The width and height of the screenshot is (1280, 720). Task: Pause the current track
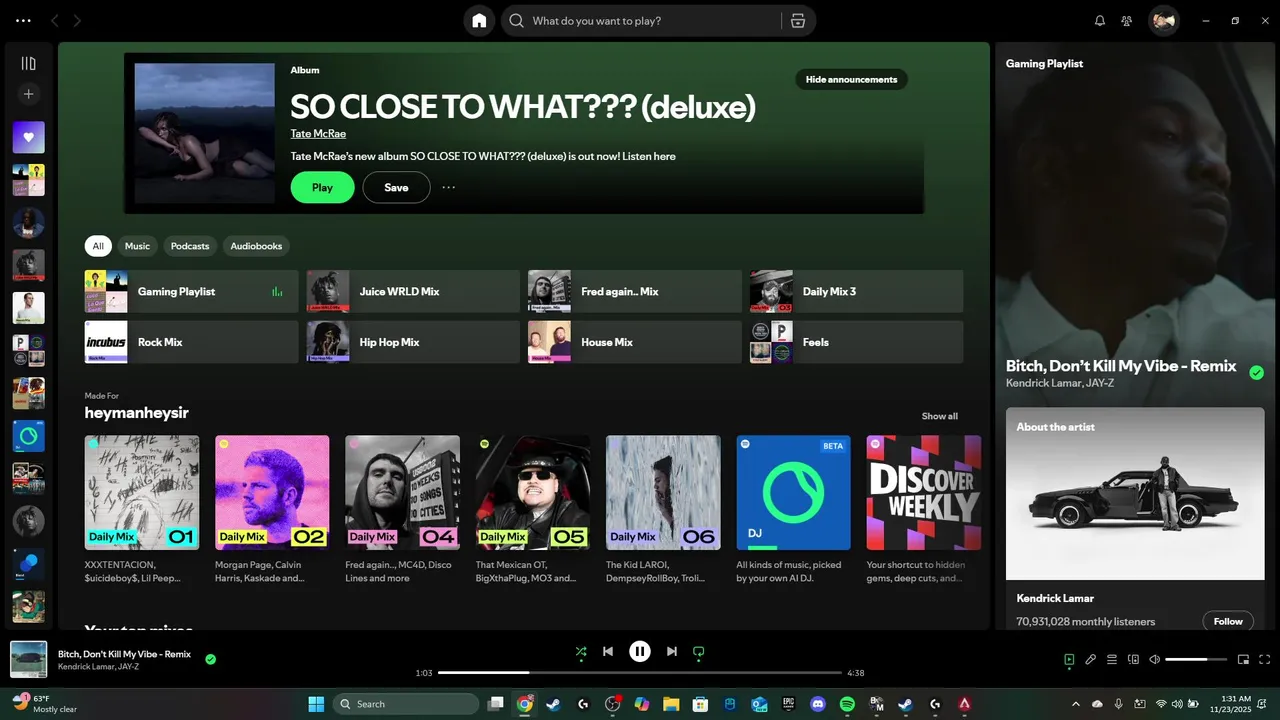pos(640,652)
